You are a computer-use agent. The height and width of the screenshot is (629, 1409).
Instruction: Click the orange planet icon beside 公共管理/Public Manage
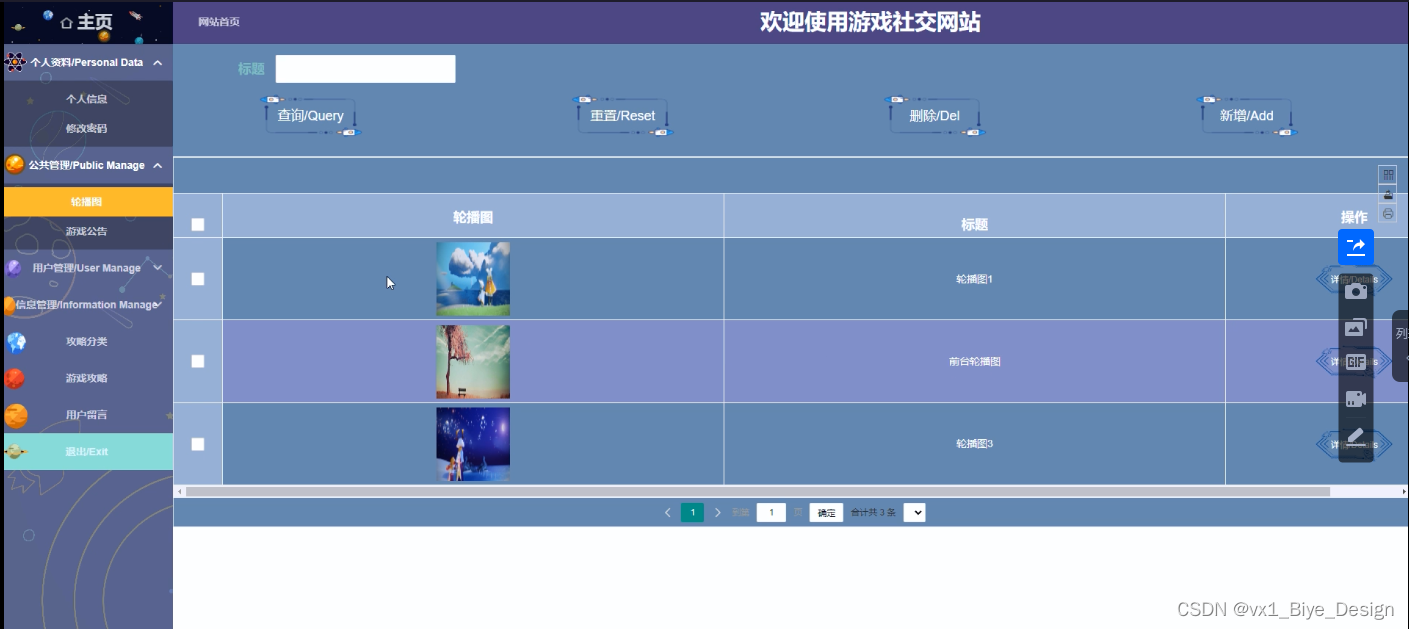(15, 165)
